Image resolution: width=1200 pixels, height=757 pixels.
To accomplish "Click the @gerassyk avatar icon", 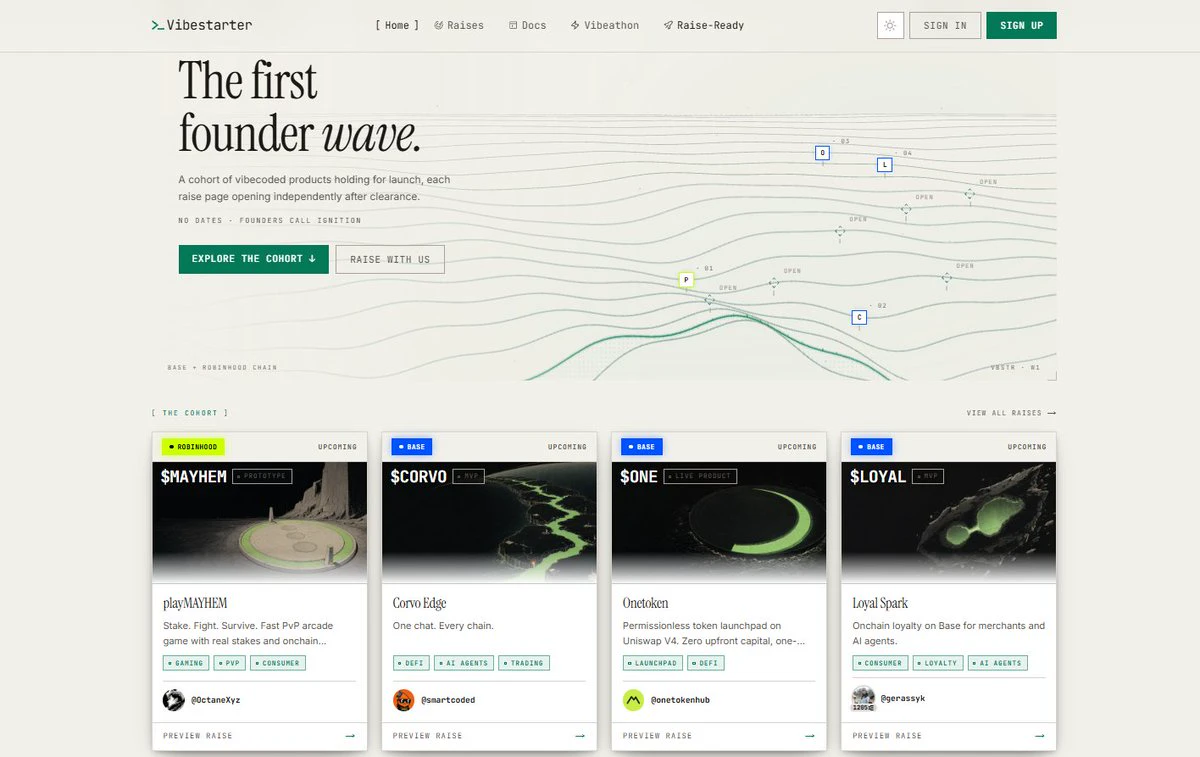I will [x=864, y=699].
